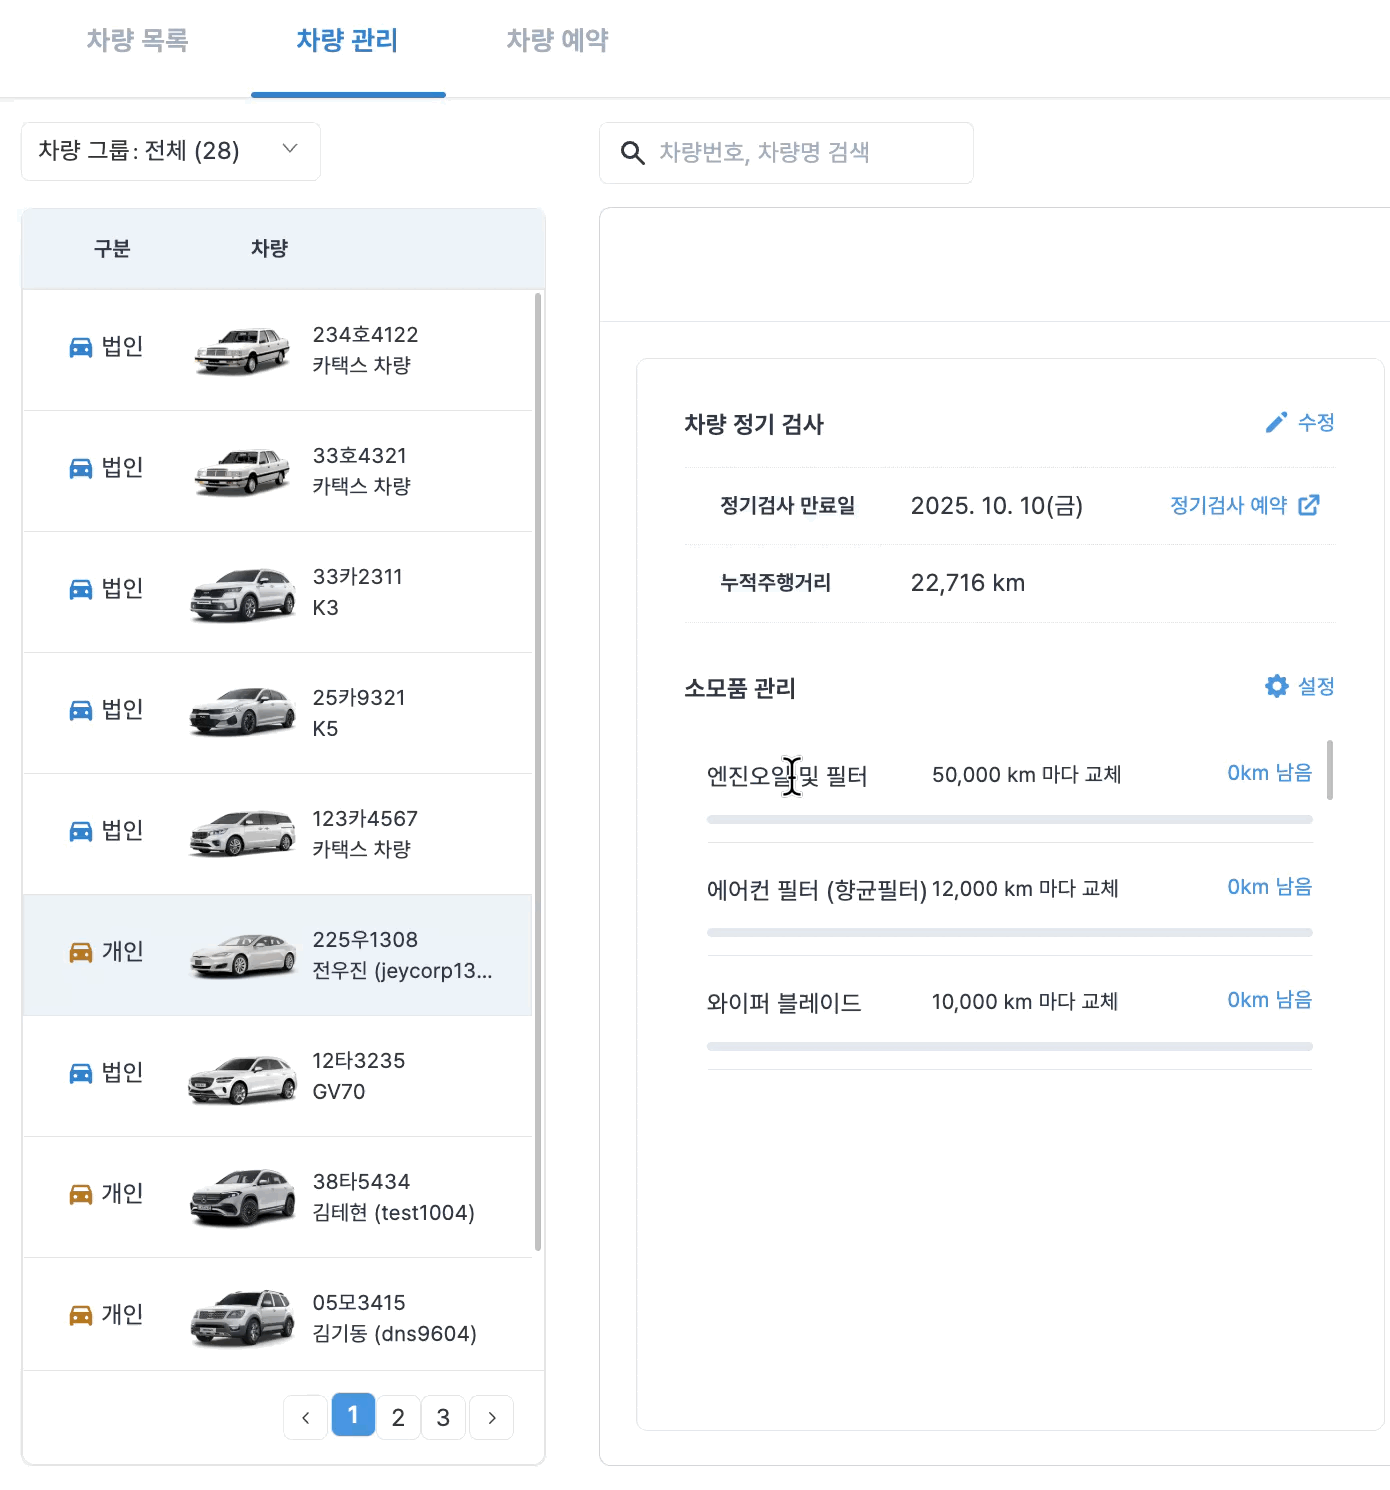Image resolution: width=1390 pixels, height=1490 pixels.
Task: Switch to the 차량 예약 tab
Action: pos(557,40)
